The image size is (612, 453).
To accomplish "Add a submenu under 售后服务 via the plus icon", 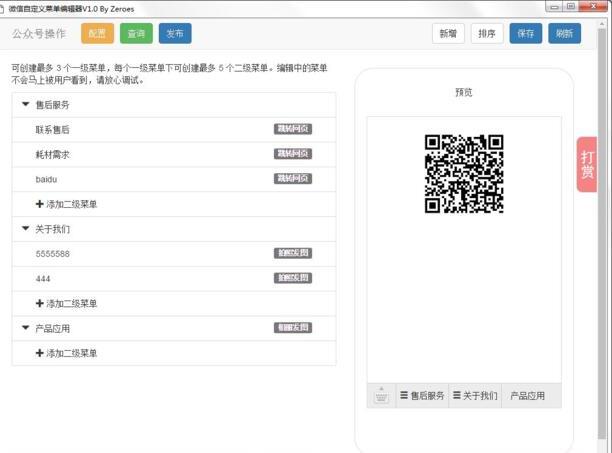I will click(39, 204).
